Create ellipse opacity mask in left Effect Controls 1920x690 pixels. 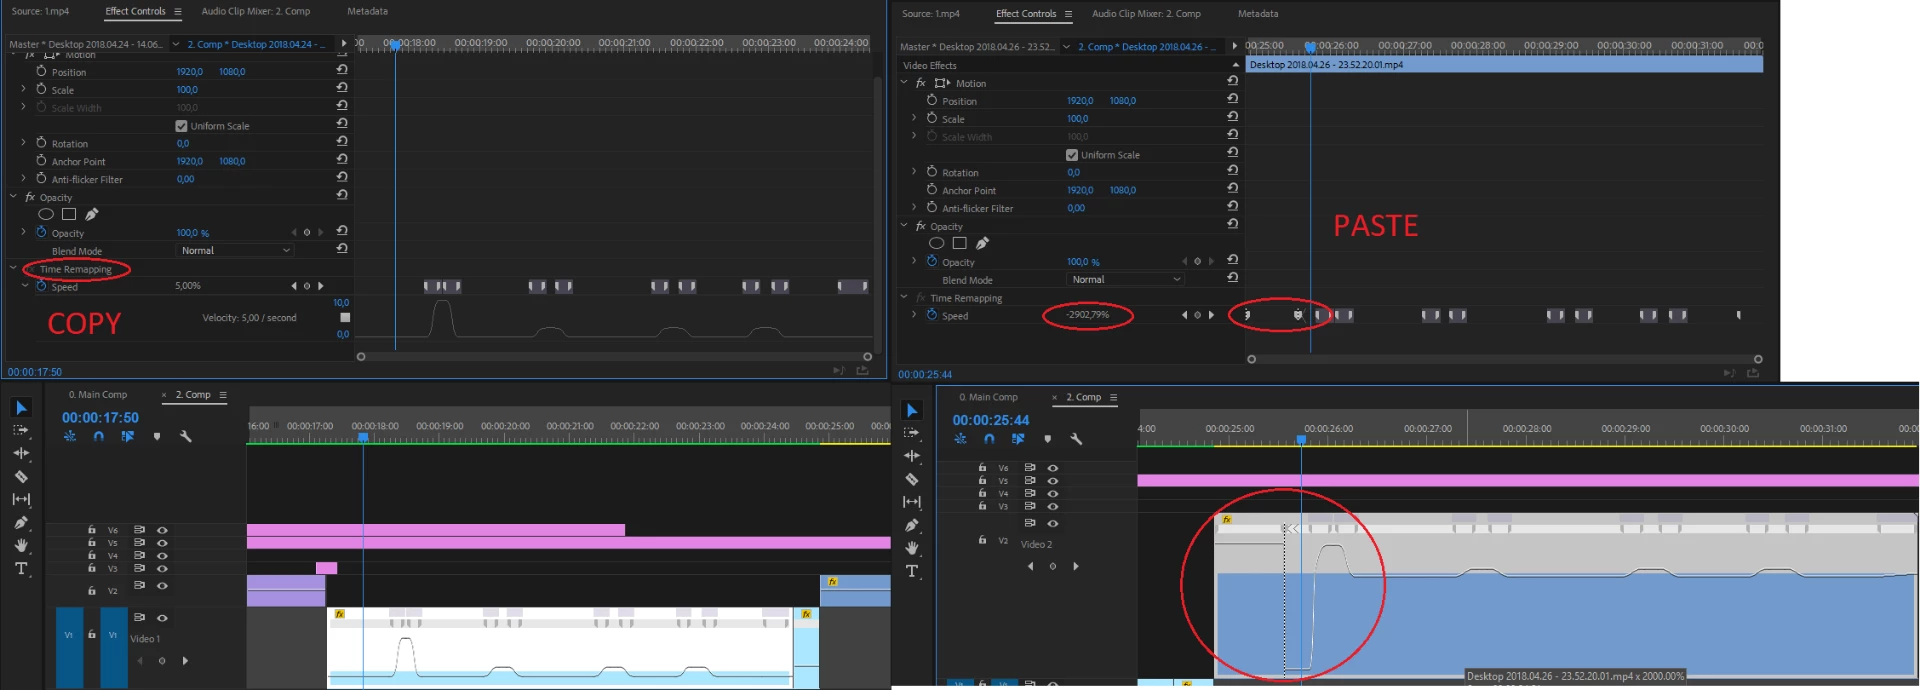(x=46, y=214)
